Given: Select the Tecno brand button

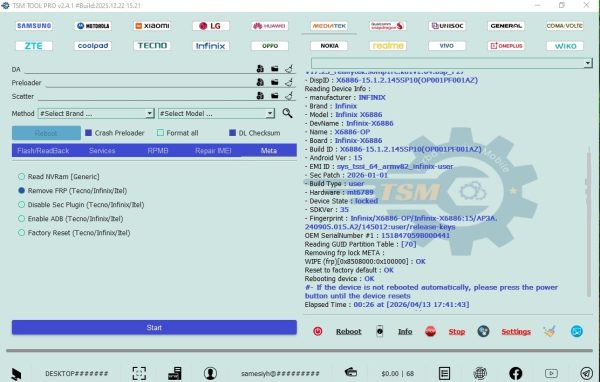Looking at the screenshot, I should click(152, 46).
